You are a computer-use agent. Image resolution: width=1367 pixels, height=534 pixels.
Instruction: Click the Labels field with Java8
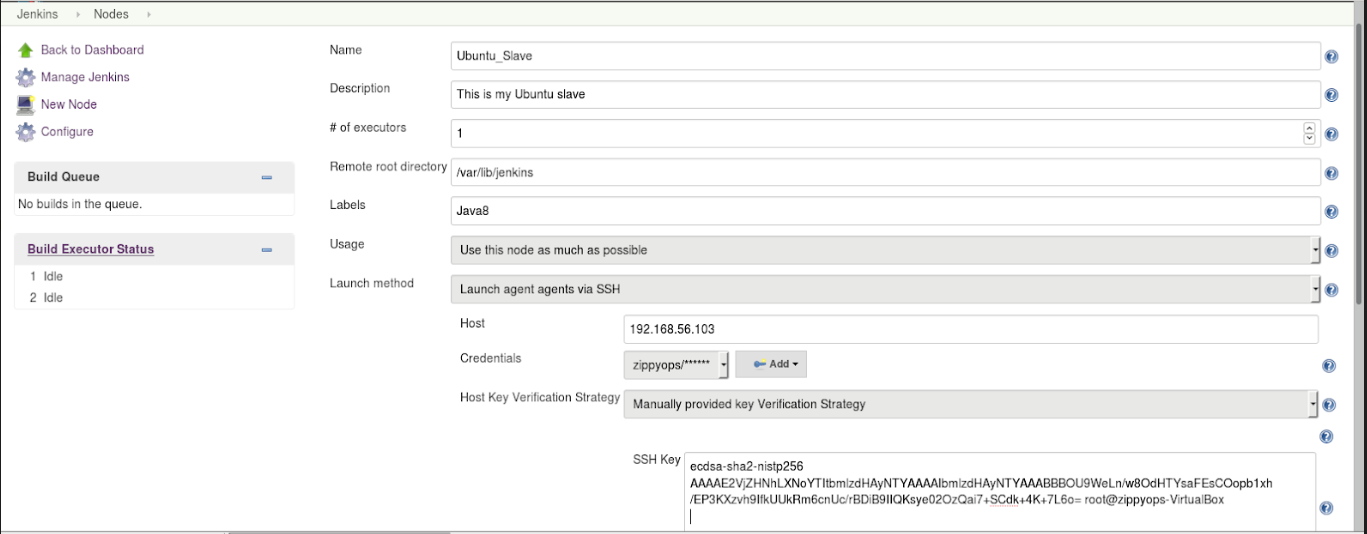coord(886,211)
